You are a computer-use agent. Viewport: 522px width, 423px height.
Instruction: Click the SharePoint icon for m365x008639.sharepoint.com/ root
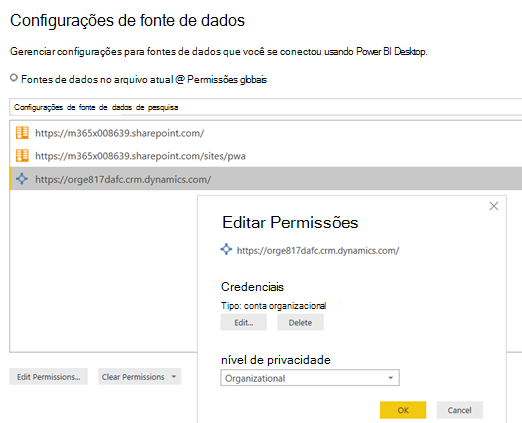point(22,133)
